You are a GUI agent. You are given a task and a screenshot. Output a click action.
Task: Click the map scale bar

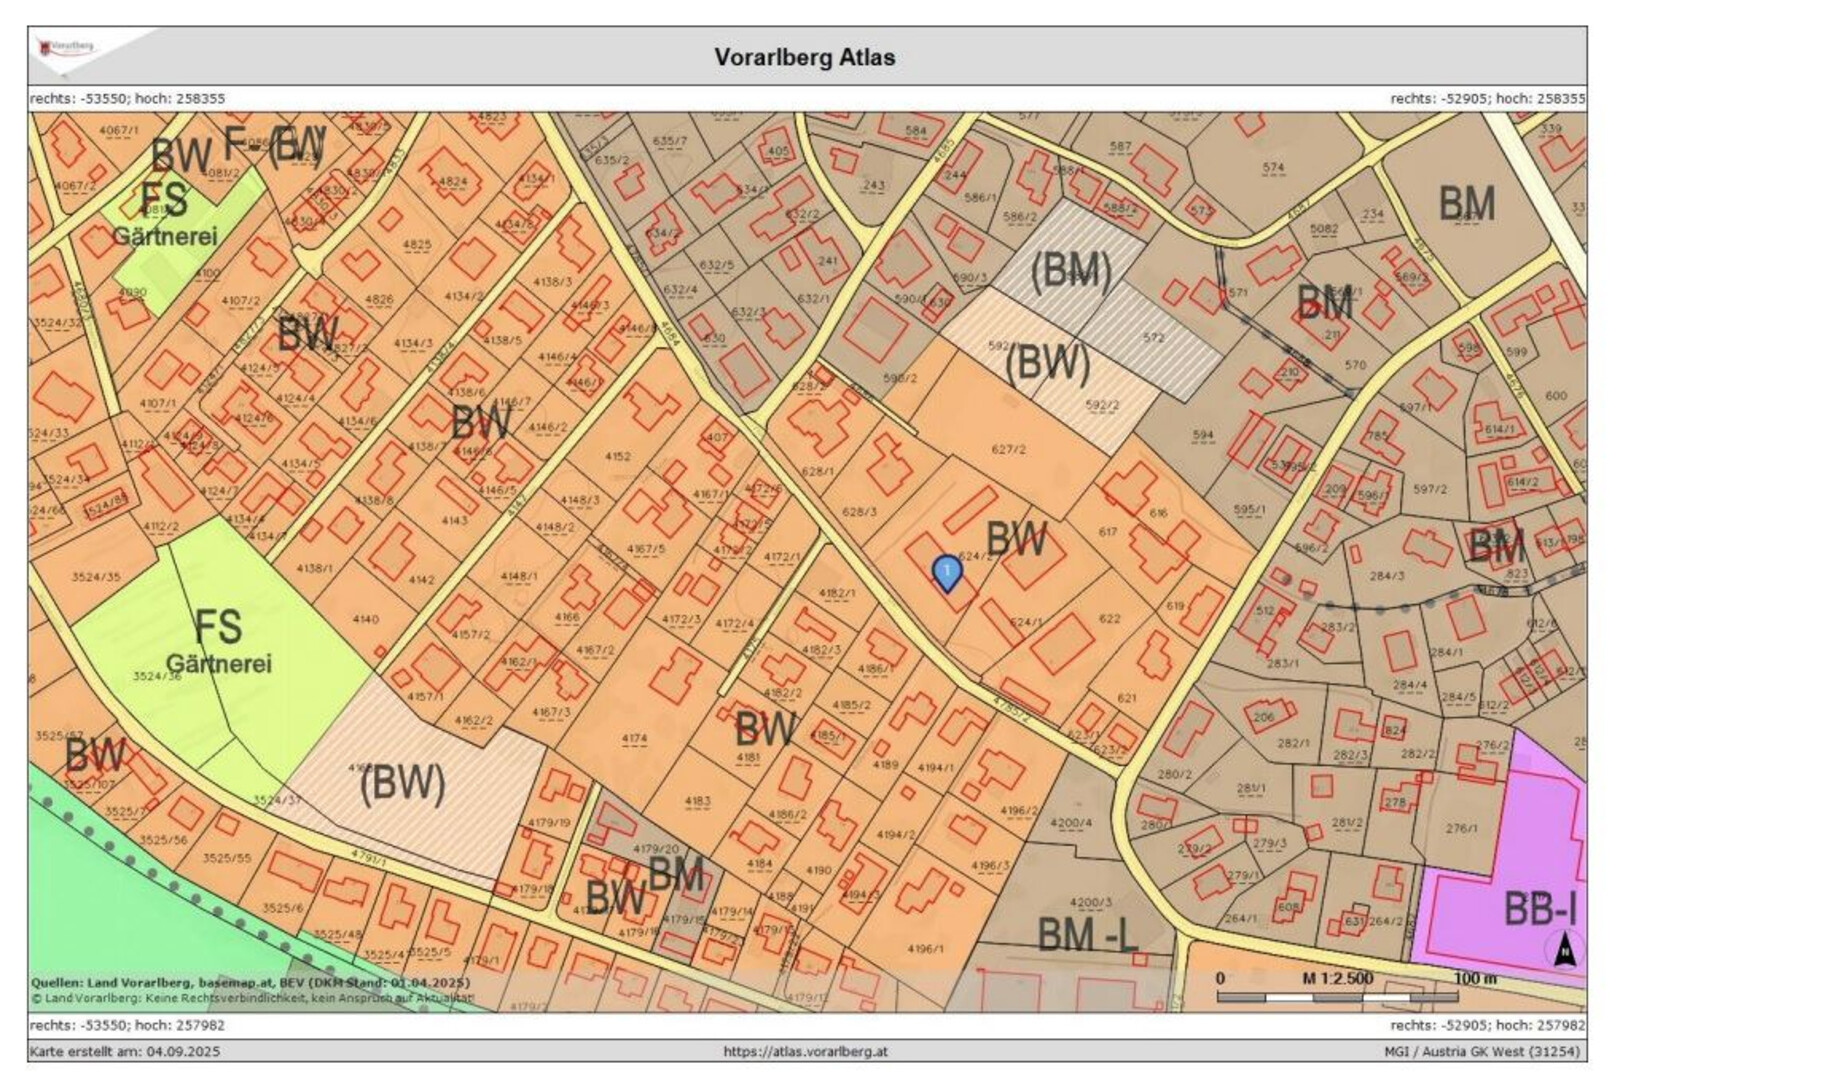click(1336, 996)
